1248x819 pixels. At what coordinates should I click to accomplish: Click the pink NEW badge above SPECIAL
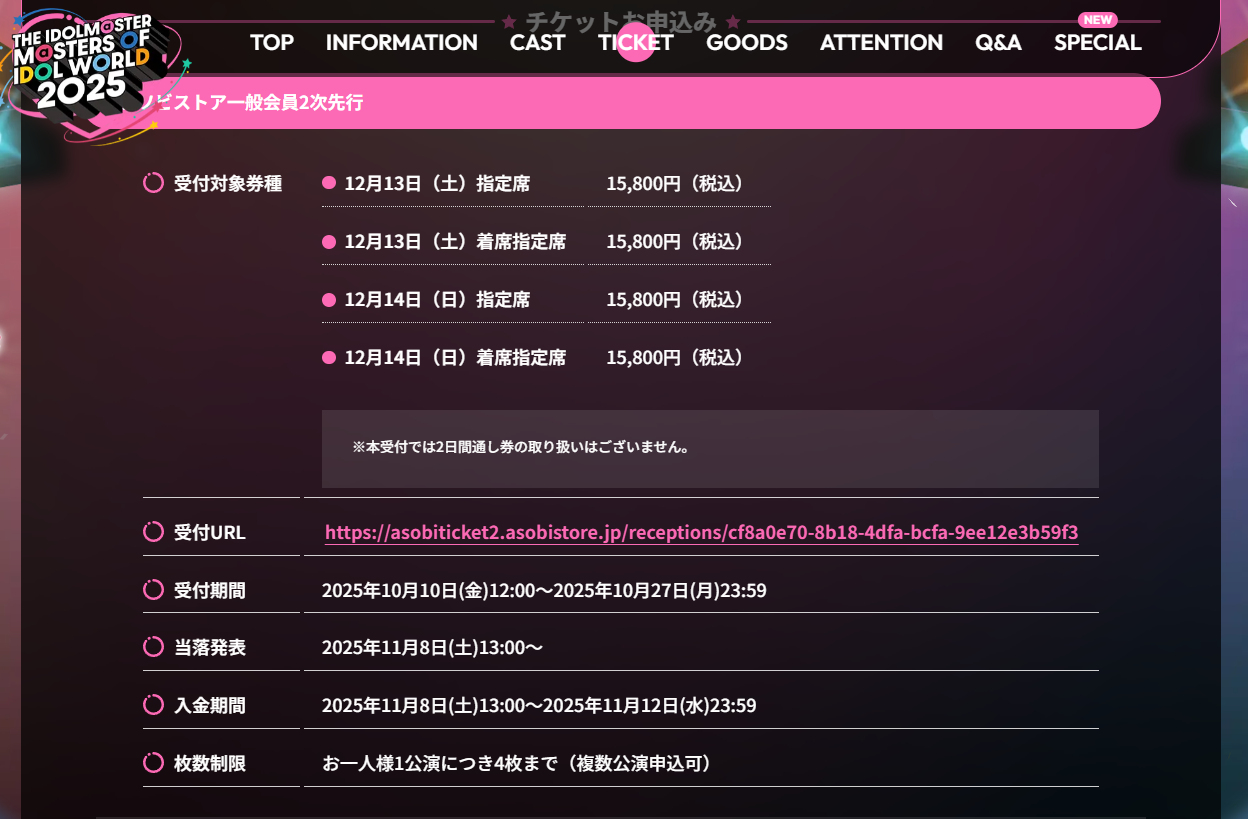click(1098, 20)
